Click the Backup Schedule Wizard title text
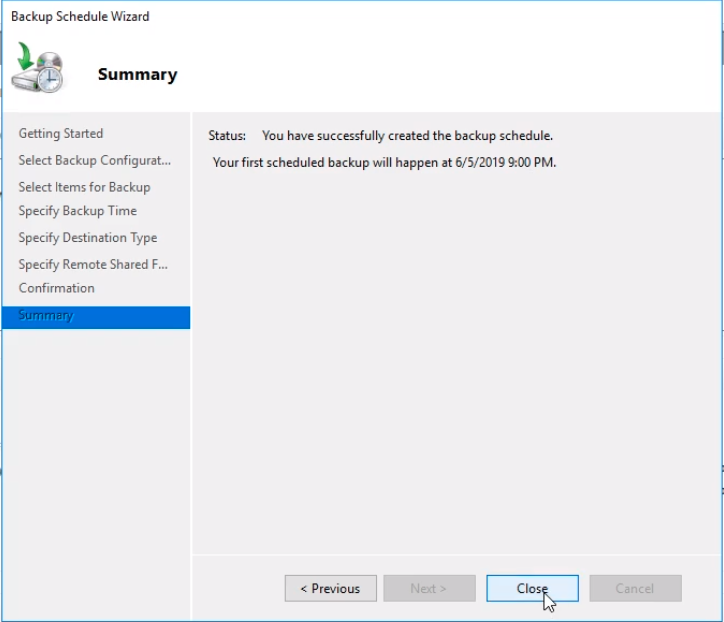The image size is (724, 622). pyautogui.click(x=80, y=17)
